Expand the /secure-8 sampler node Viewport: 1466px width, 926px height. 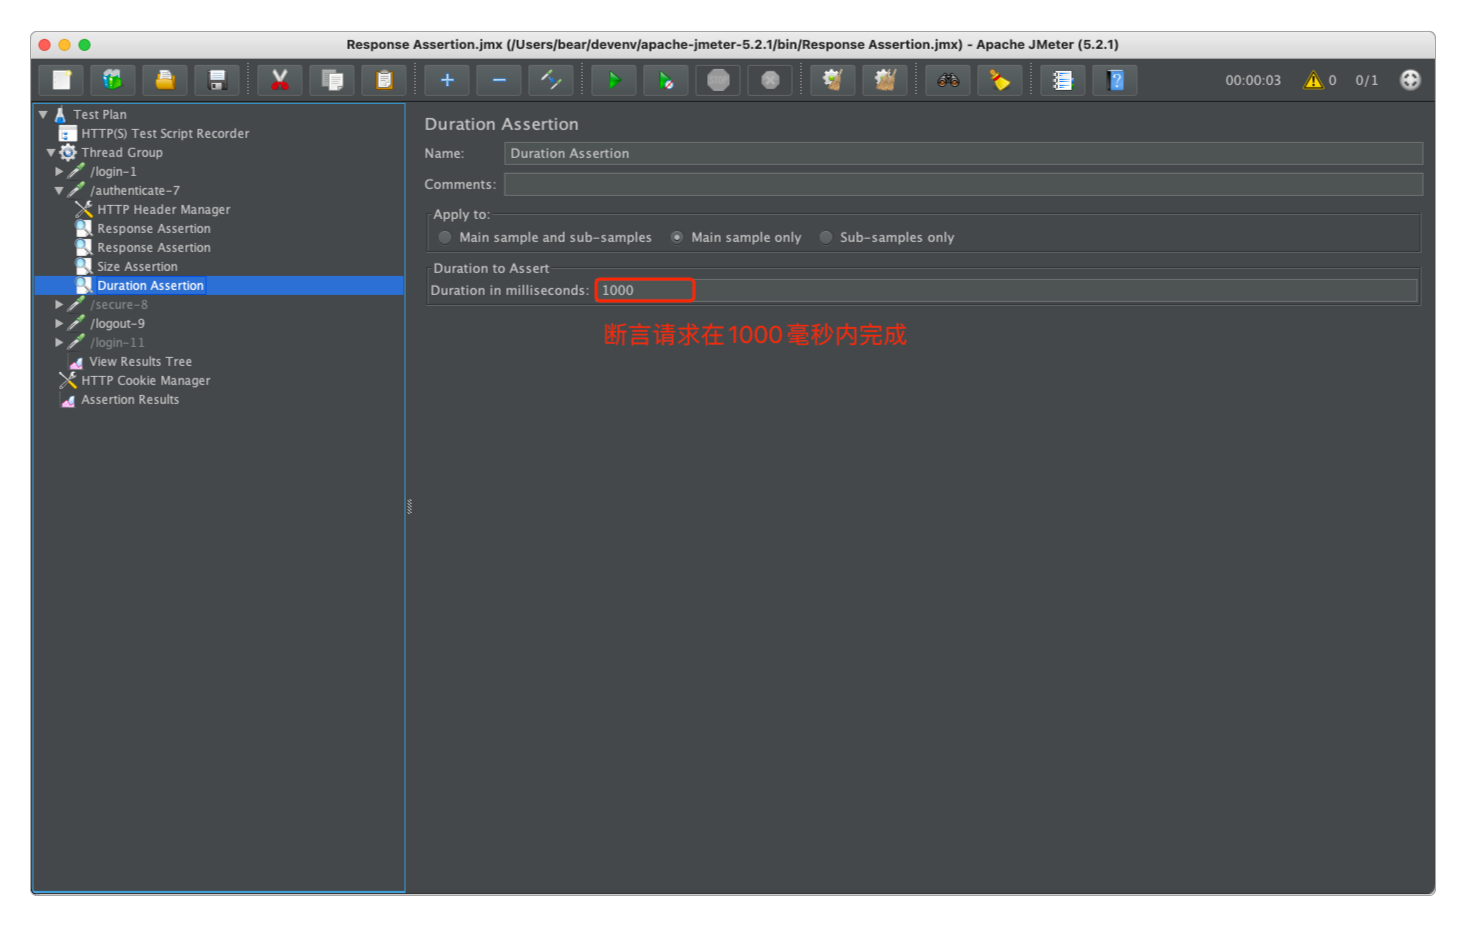tap(59, 304)
